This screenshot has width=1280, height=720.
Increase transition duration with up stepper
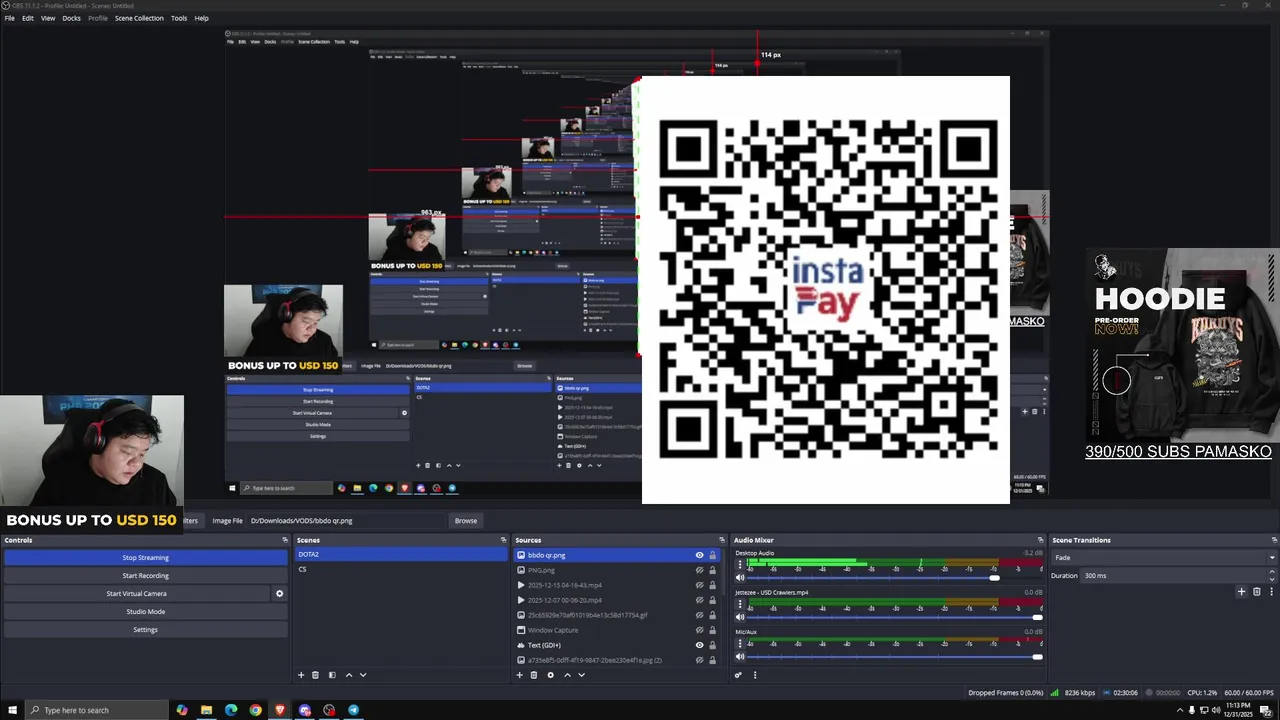1273,573
